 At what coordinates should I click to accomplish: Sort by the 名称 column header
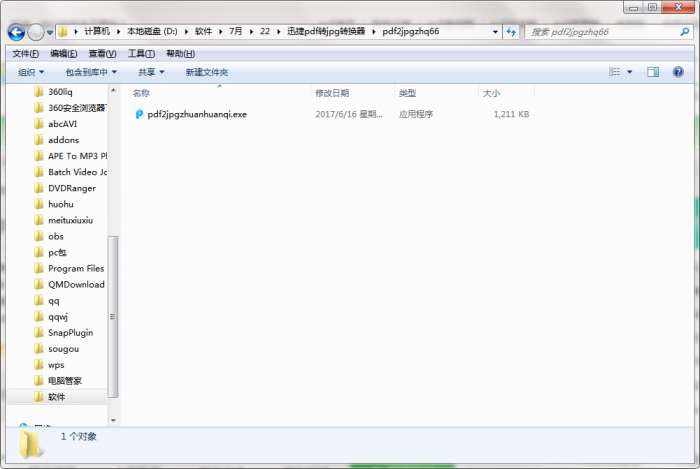[x=141, y=93]
